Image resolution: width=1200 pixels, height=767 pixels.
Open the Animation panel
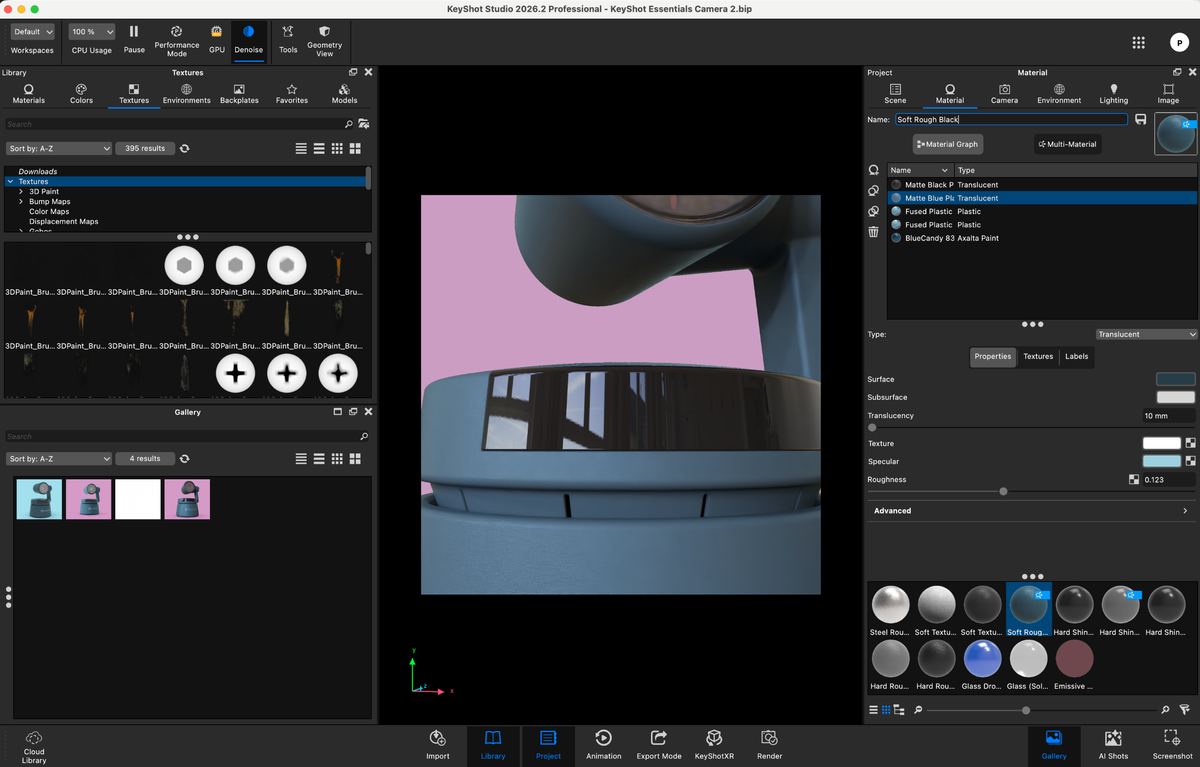click(x=603, y=745)
